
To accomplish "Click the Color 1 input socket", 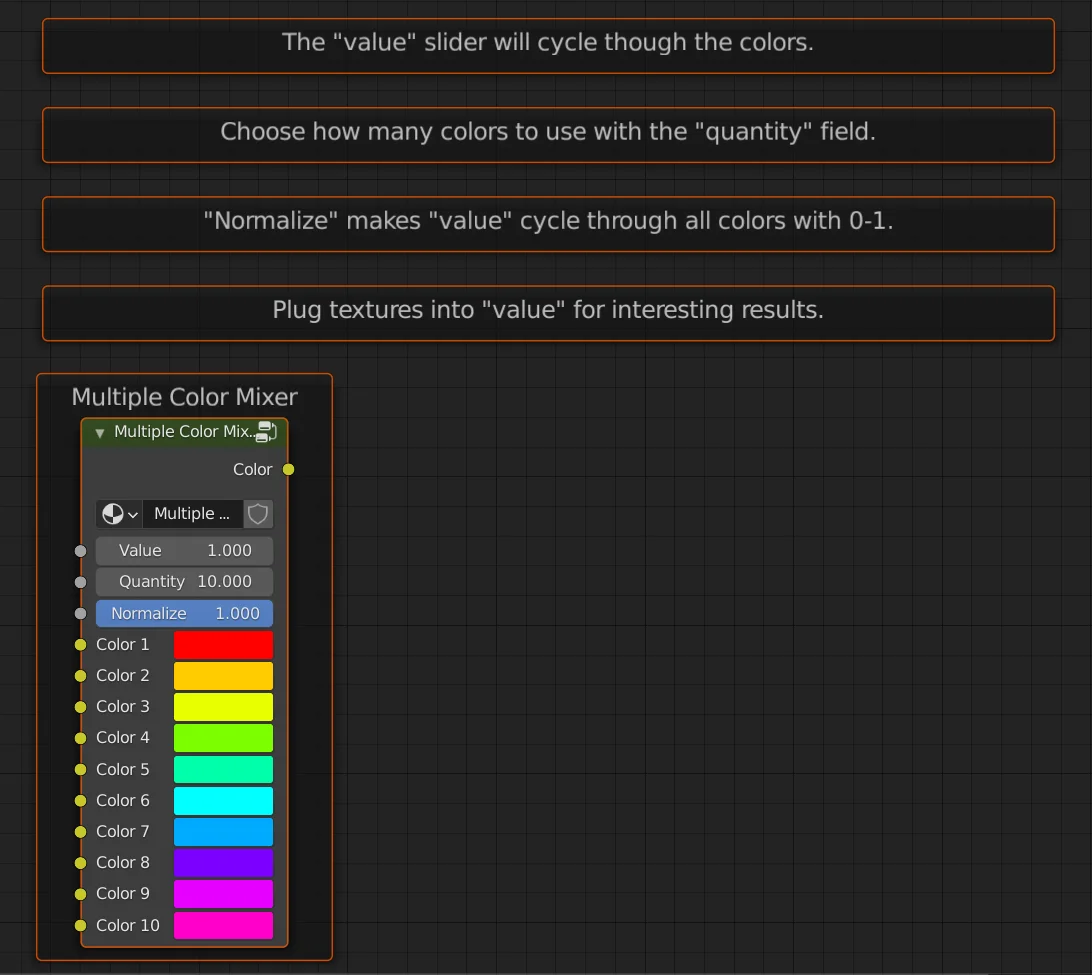I will pos(79,645).
